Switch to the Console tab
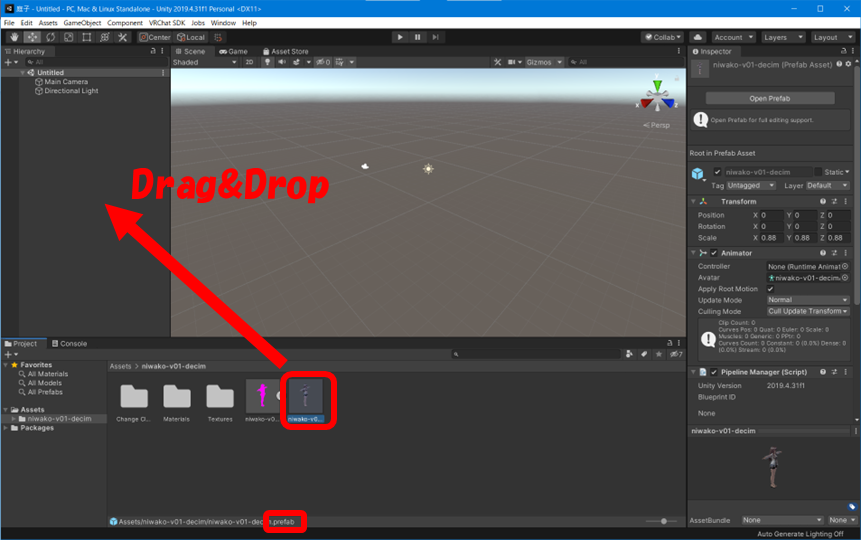This screenshot has width=861, height=540. tap(69, 343)
